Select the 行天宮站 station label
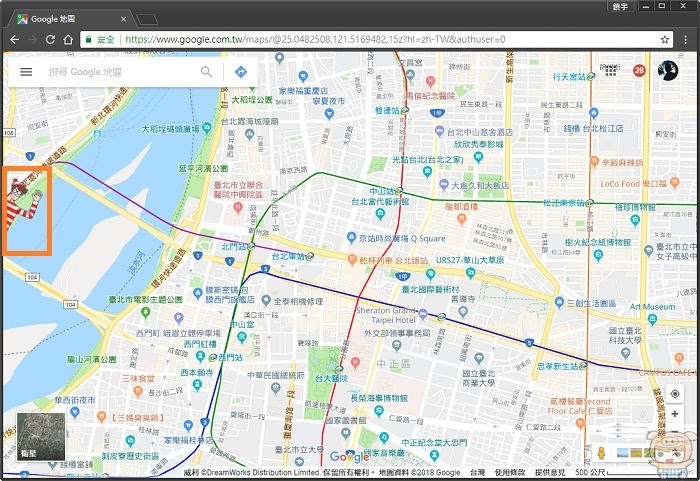Viewport: 700px width, 481px height. click(569, 77)
